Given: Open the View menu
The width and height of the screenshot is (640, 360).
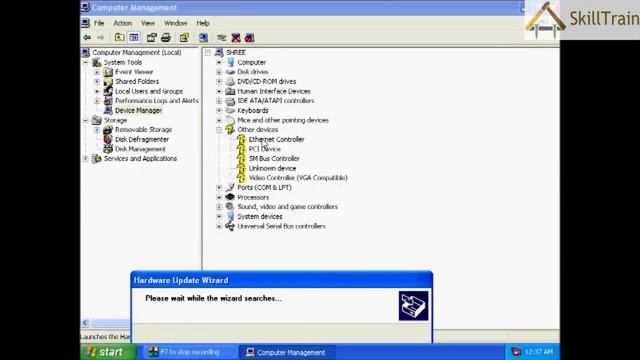Looking at the screenshot, I should pos(148,23).
